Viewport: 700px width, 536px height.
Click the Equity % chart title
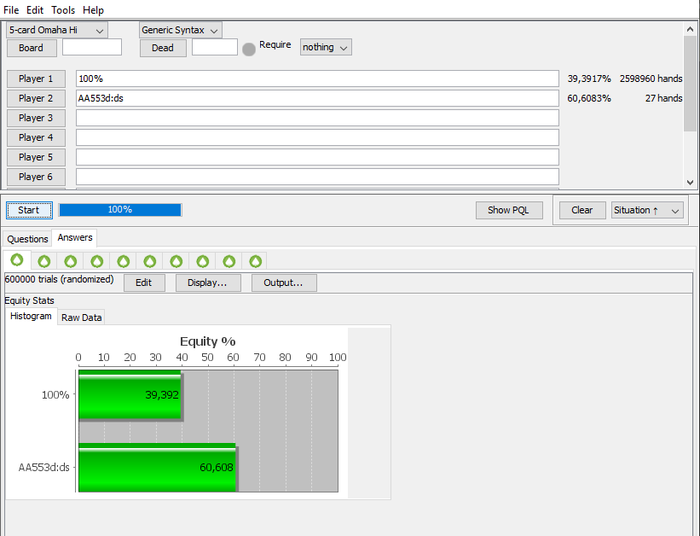(x=208, y=341)
